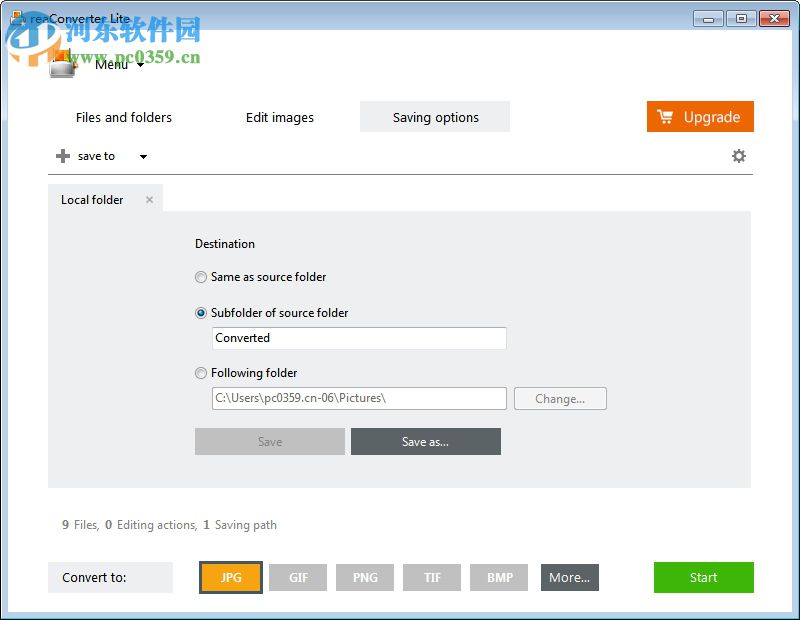Image resolution: width=800 pixels, height=620 pixels.
Task: Click the '9 Files' status text
Action: tap(80, 525)
